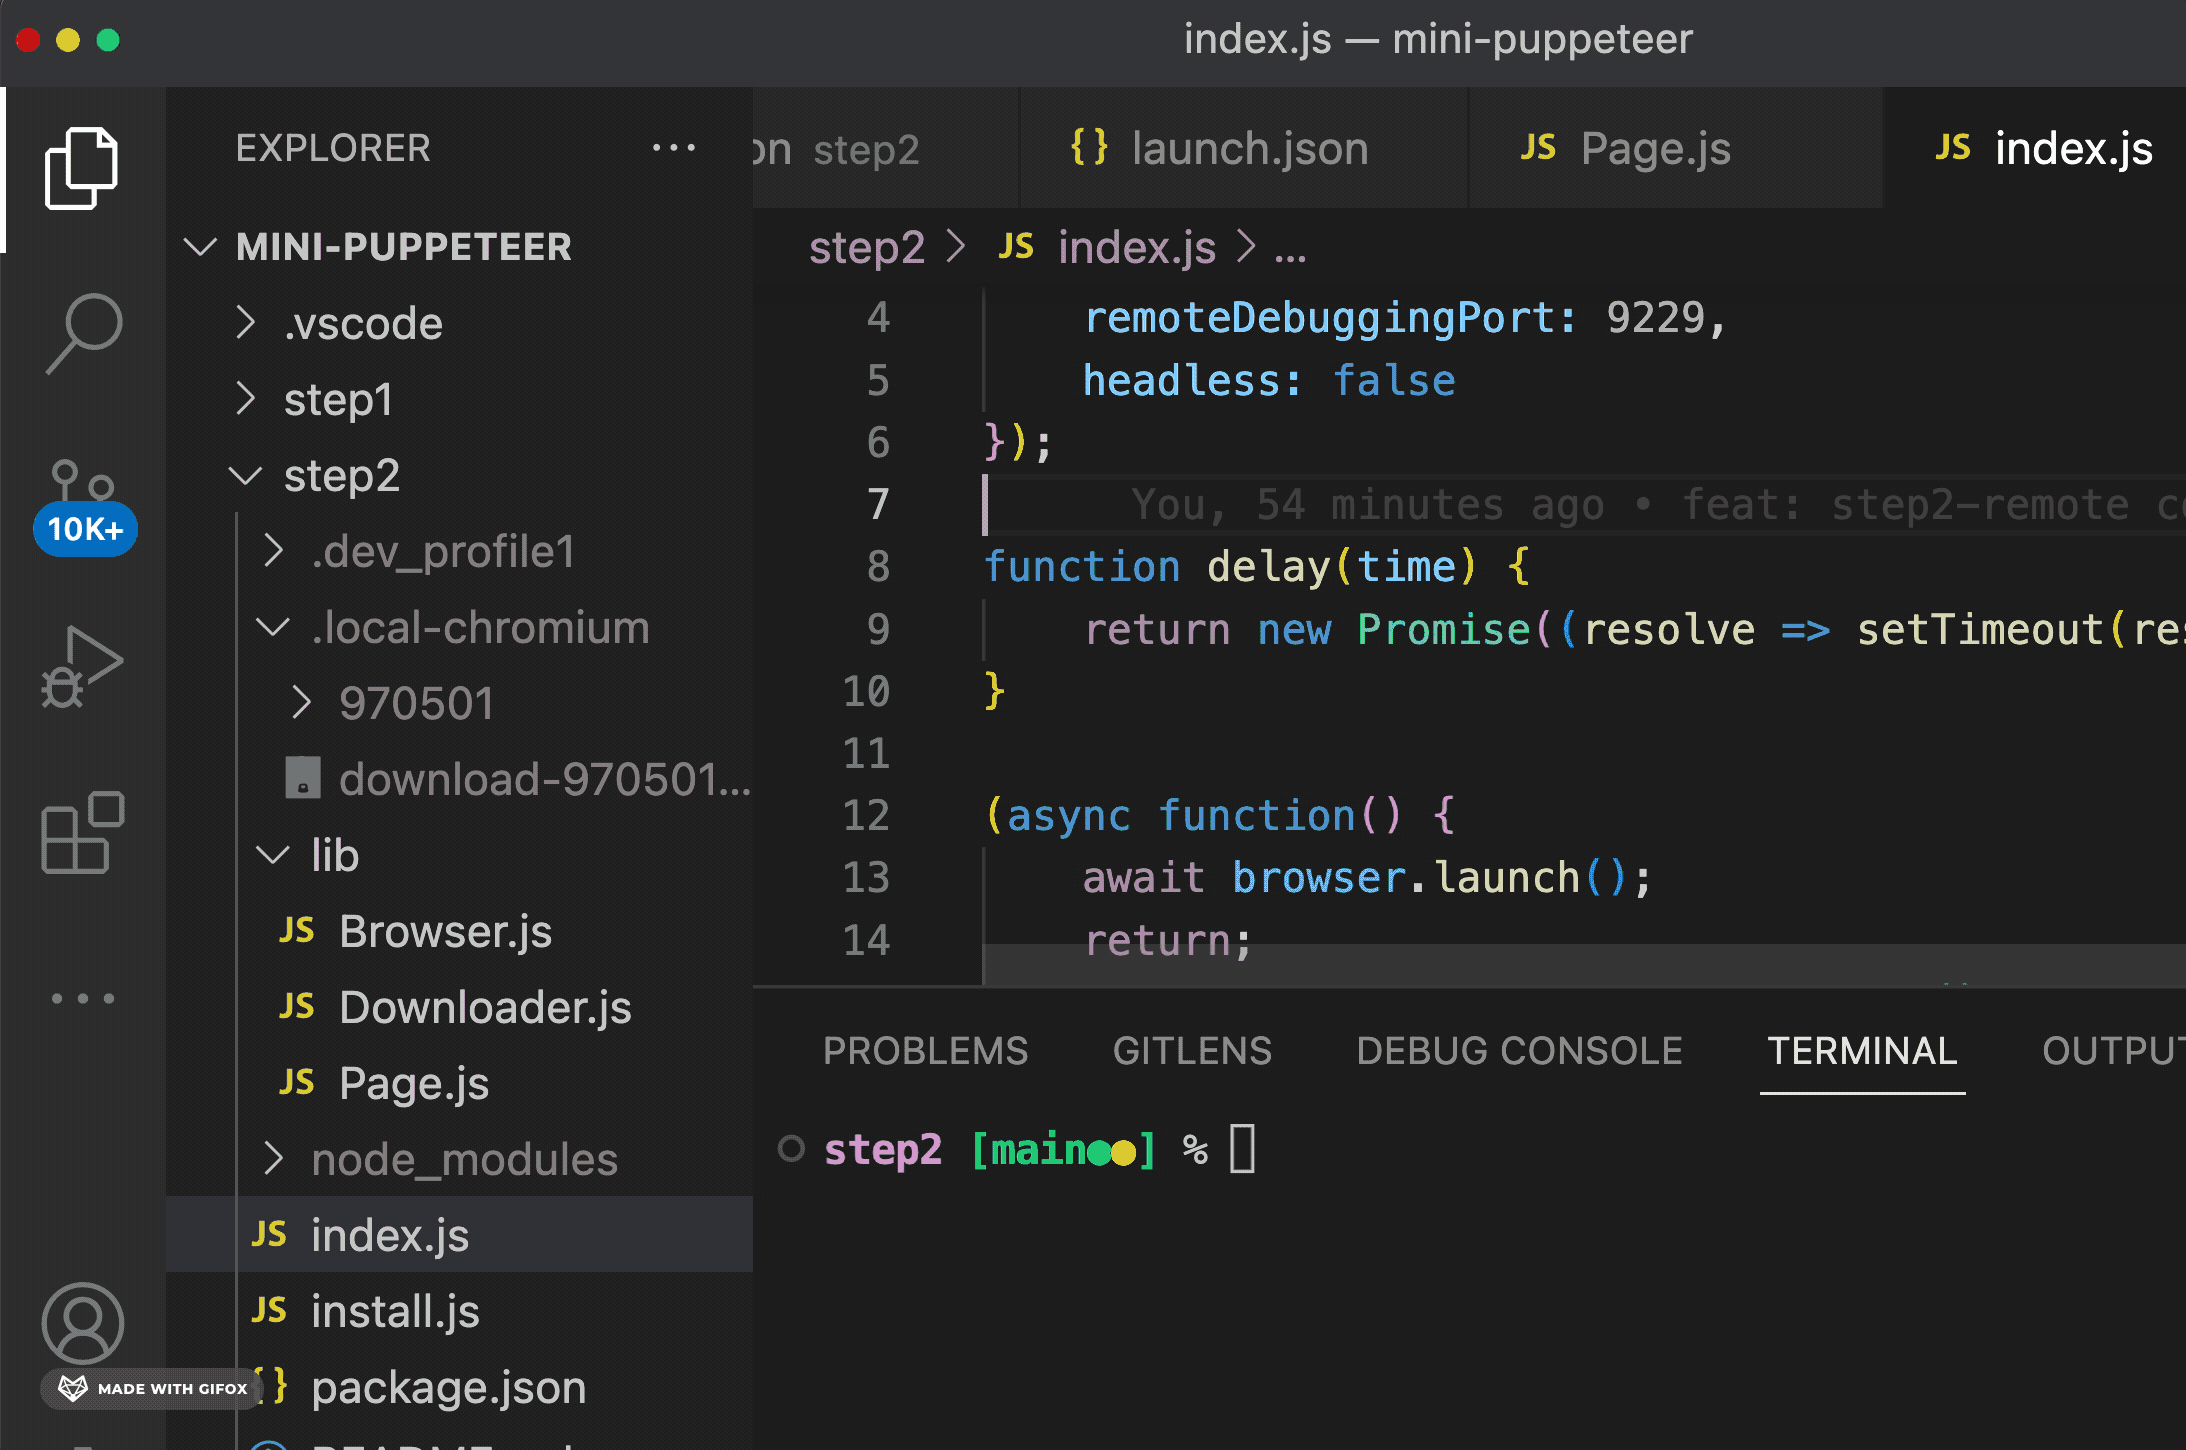Open the DEBUG CONSOLE panel tab

tap(1519, 1051)
